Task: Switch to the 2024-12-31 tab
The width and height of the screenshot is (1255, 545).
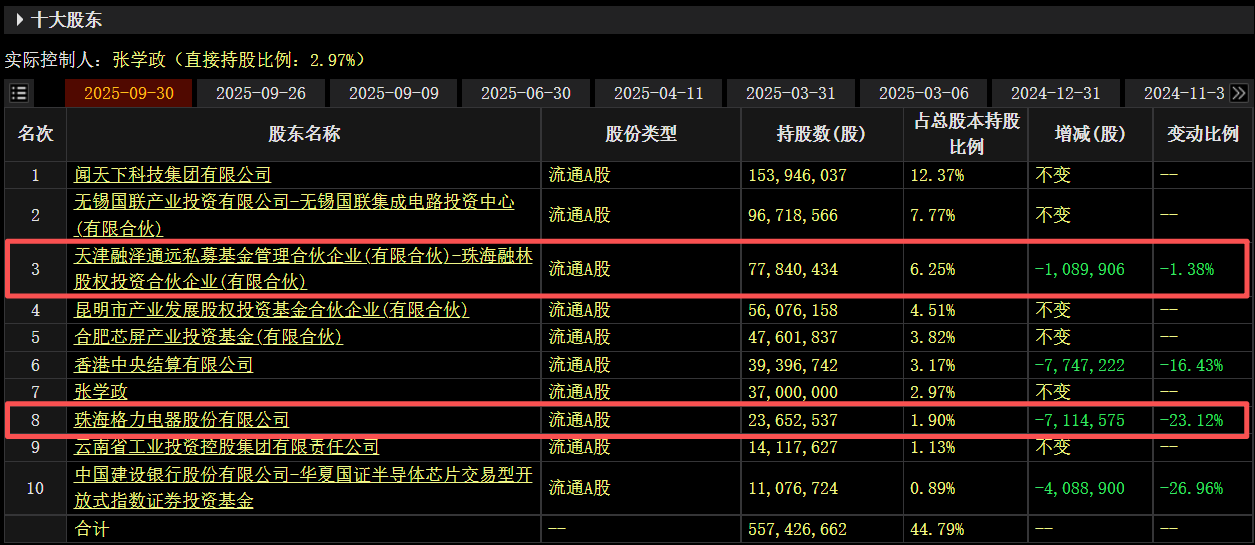Action: coord(1056,93)
